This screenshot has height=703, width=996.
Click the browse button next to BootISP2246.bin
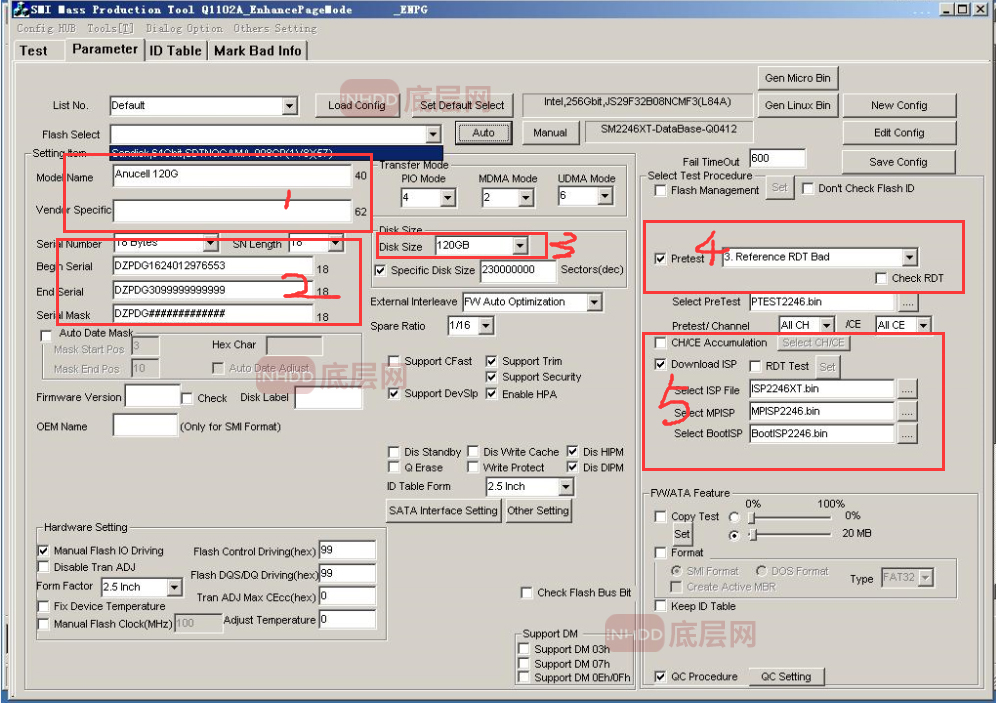pyautogui.click(x=907, y=434)
